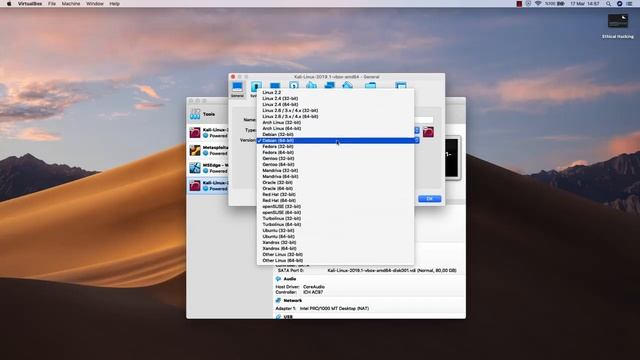Choose Xandros (32-bit) version
The height and width of the screenshot is (360, 640).
click(x=336, y=242)
